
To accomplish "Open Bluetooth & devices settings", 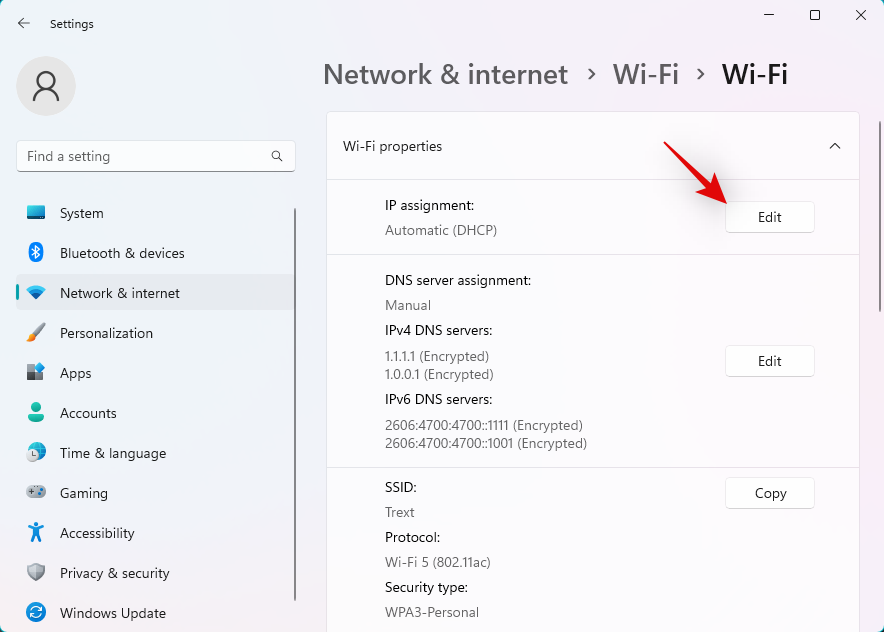I will (124, 253).
